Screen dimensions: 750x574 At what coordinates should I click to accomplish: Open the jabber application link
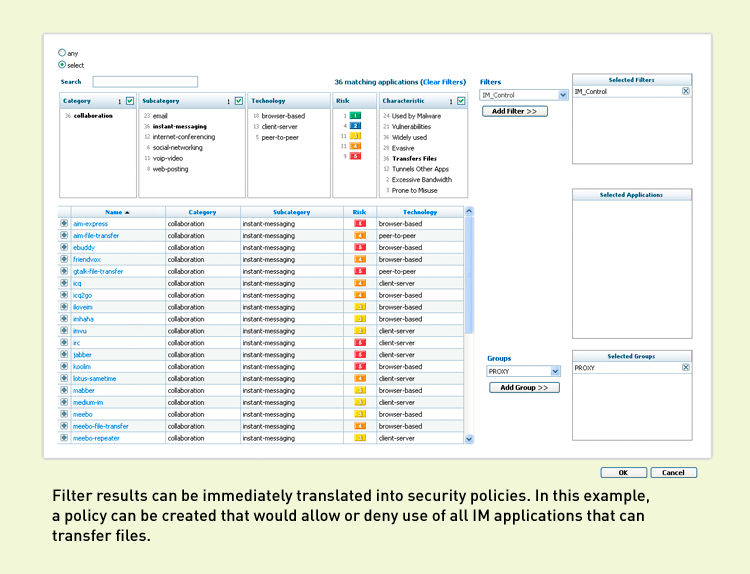(x=82, y=355)
